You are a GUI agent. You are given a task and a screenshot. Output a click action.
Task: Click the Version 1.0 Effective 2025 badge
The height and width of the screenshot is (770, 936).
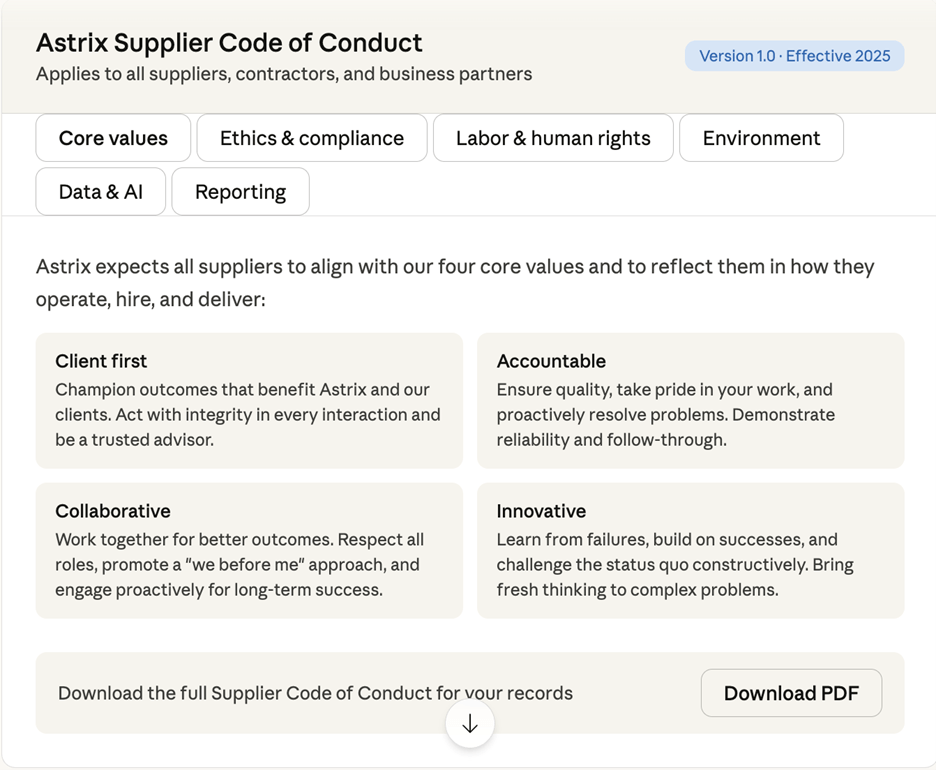pos(794,56)
